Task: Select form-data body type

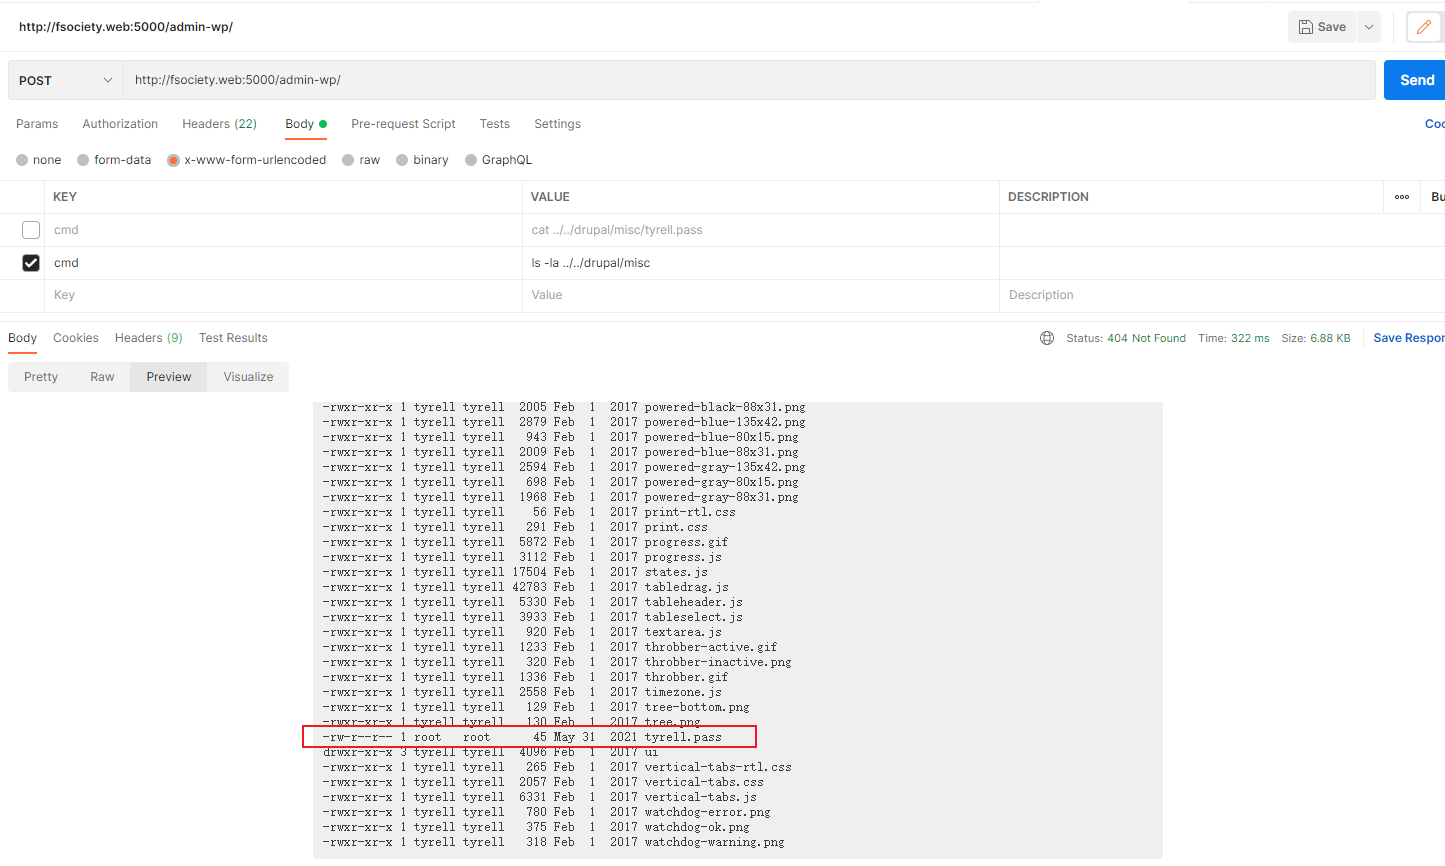Action: click(83, 160)
